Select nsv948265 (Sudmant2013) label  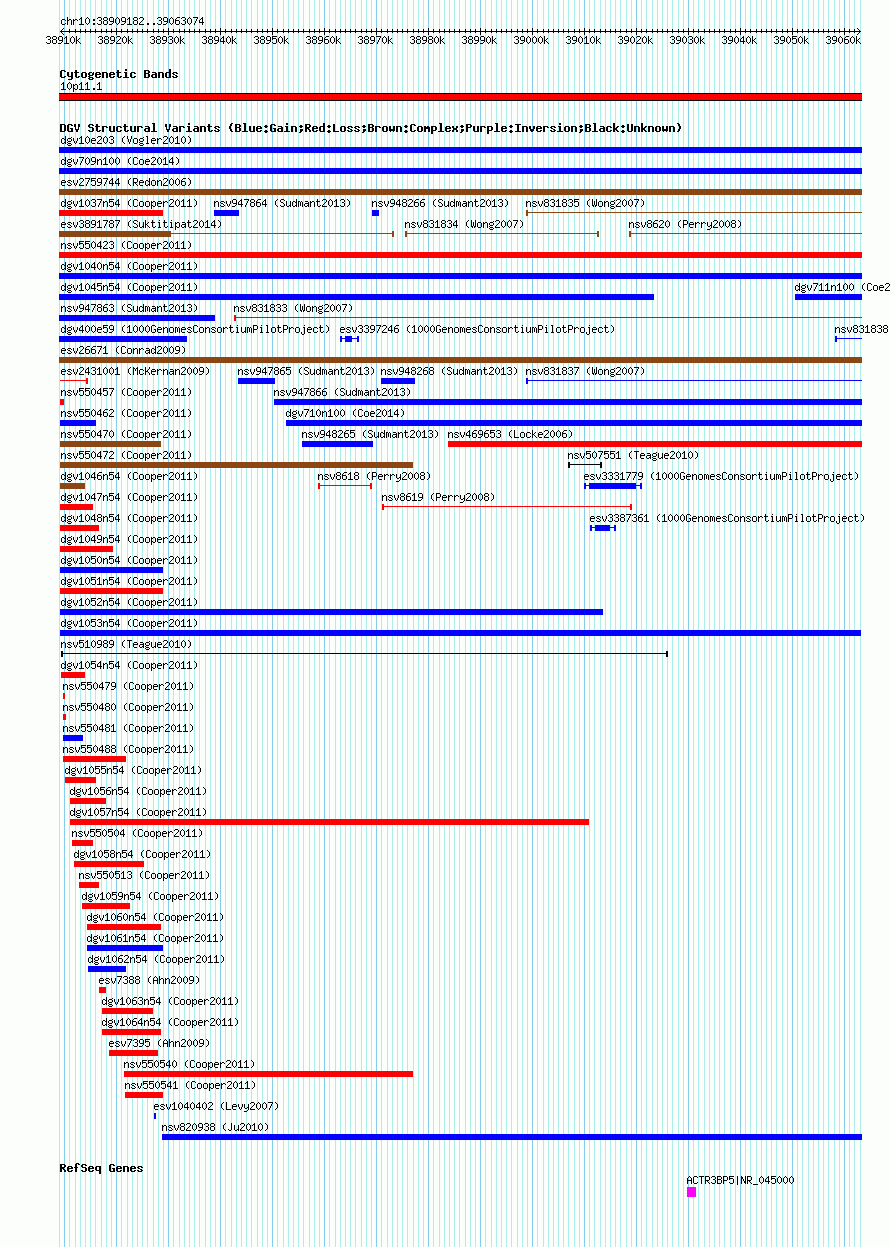click(x=371, y=434)
